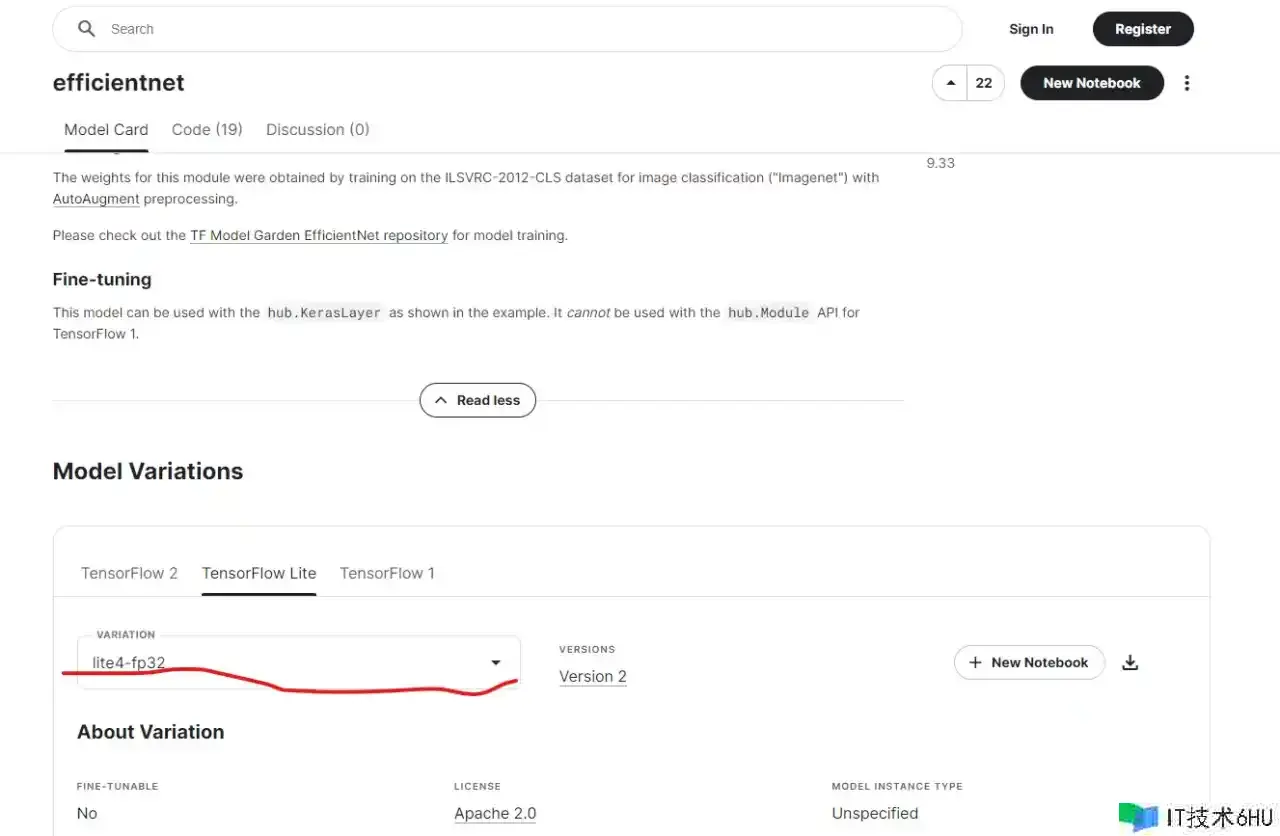Open the Apache 2.0 license link
The width and height of the screenshot is (1280, 836).
pos(495,813)
